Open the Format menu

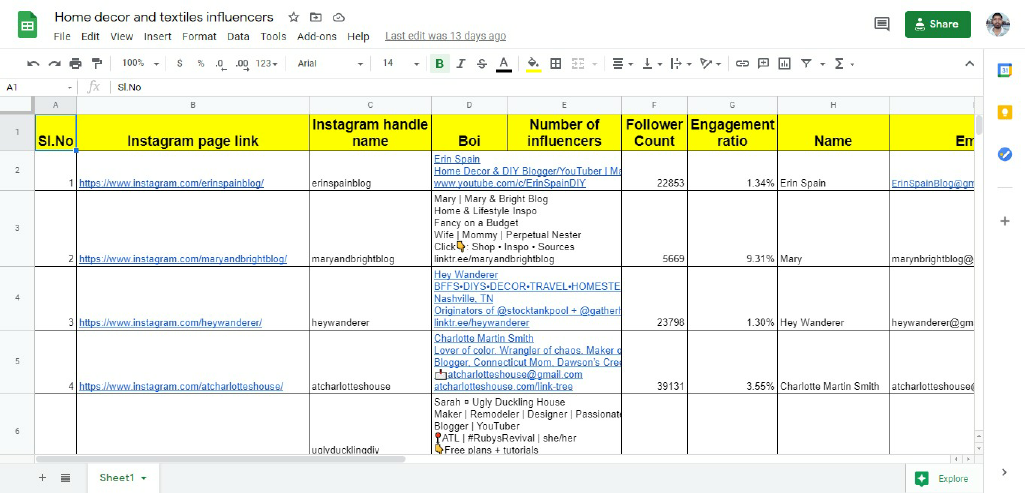click(x=199, y=37)
